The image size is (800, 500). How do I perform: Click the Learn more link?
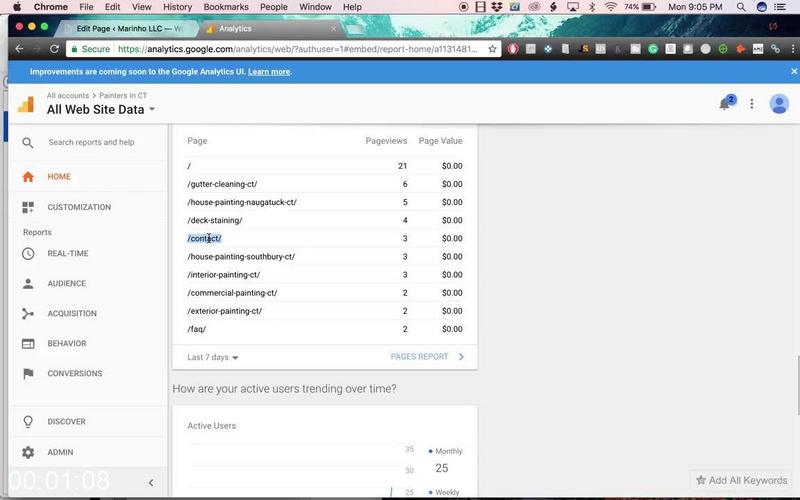(269, 72)
